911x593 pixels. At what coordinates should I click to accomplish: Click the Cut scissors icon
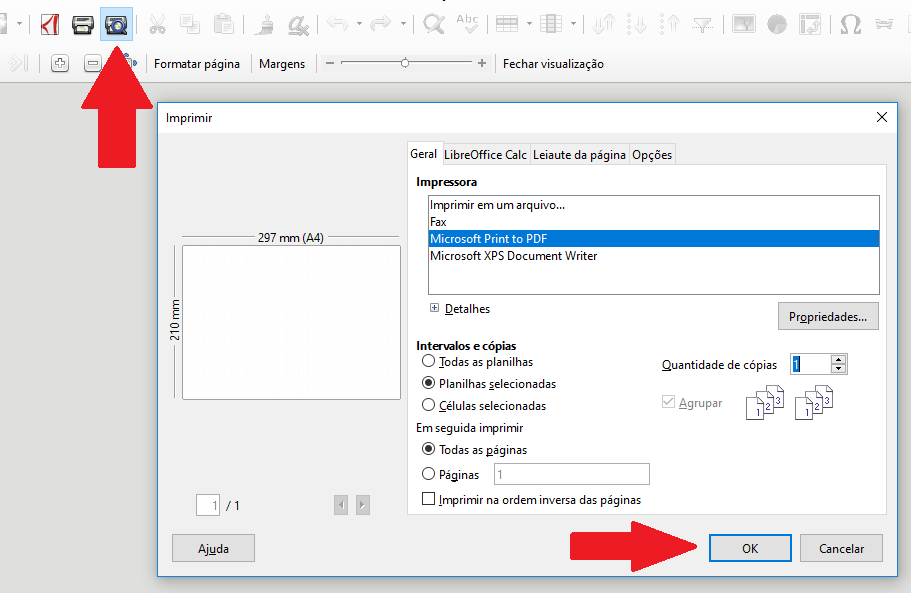(157, 24)
